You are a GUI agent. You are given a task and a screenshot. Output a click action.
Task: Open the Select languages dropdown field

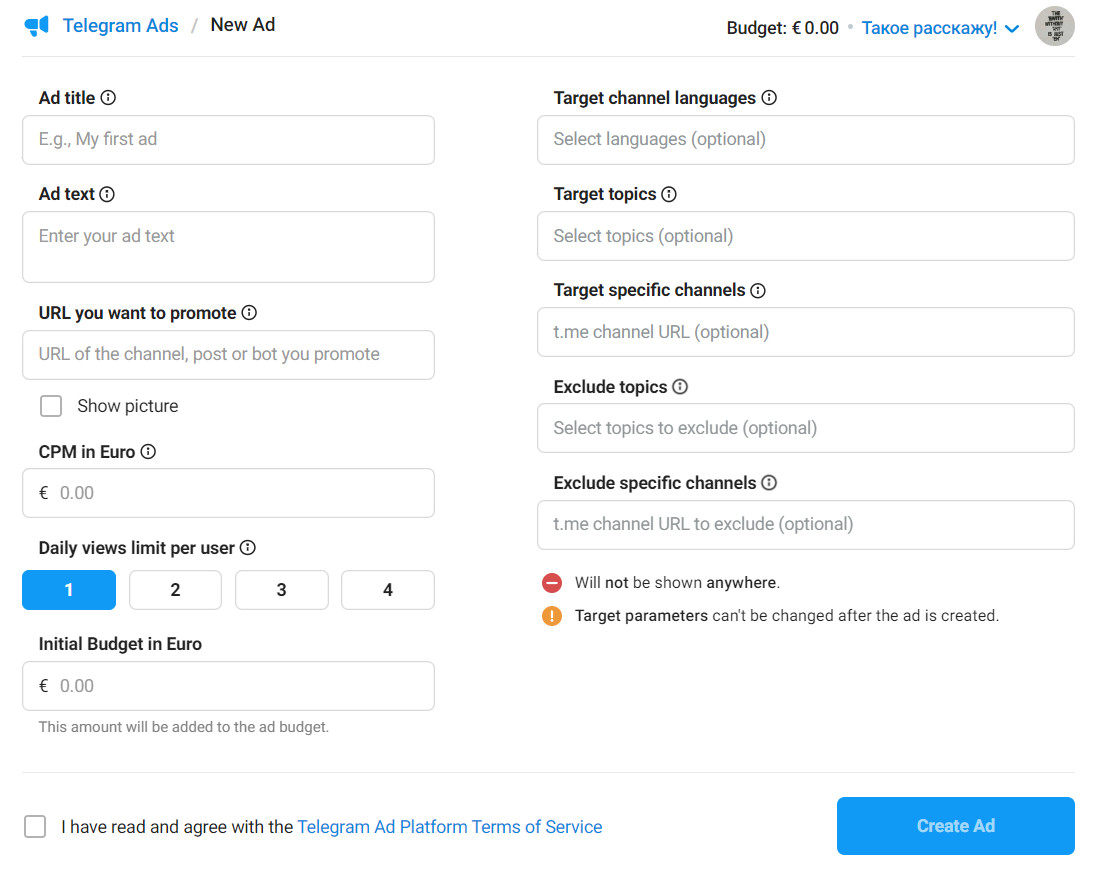[x=805, y=140]
